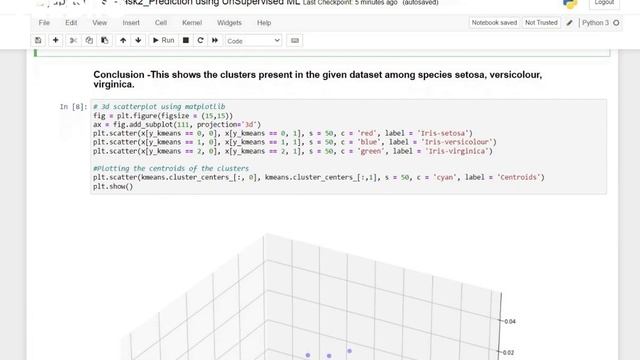Viewport: 640px width, 360px height.
Task: Click the plt.show() line in the cell
Action: coord(113,187)
